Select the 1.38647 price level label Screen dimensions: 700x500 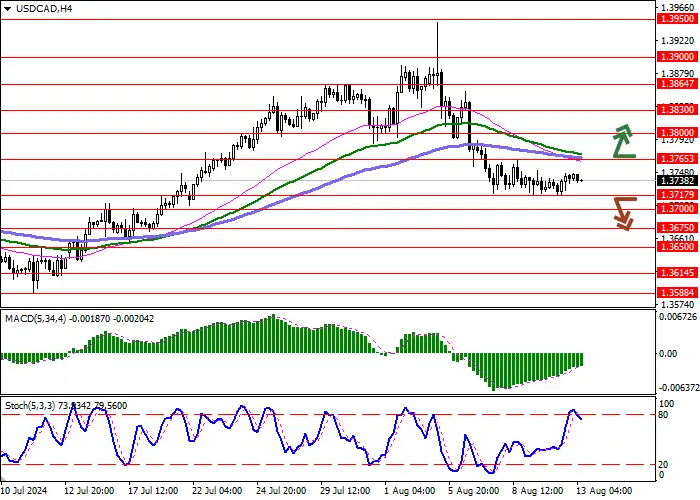[x=677, y=84]
